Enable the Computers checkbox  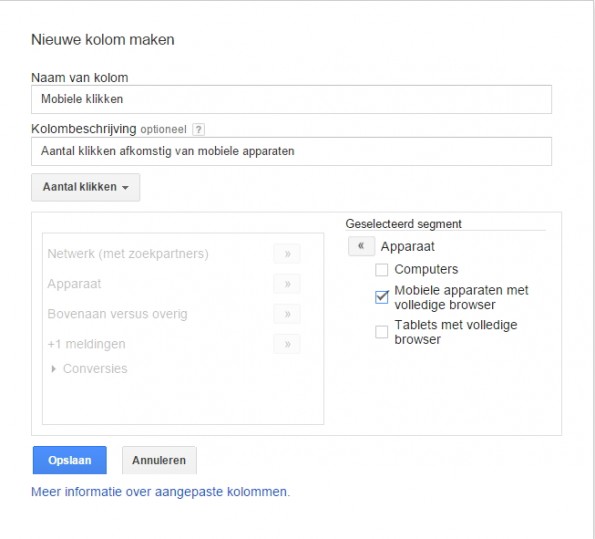(x=381, y=270)
